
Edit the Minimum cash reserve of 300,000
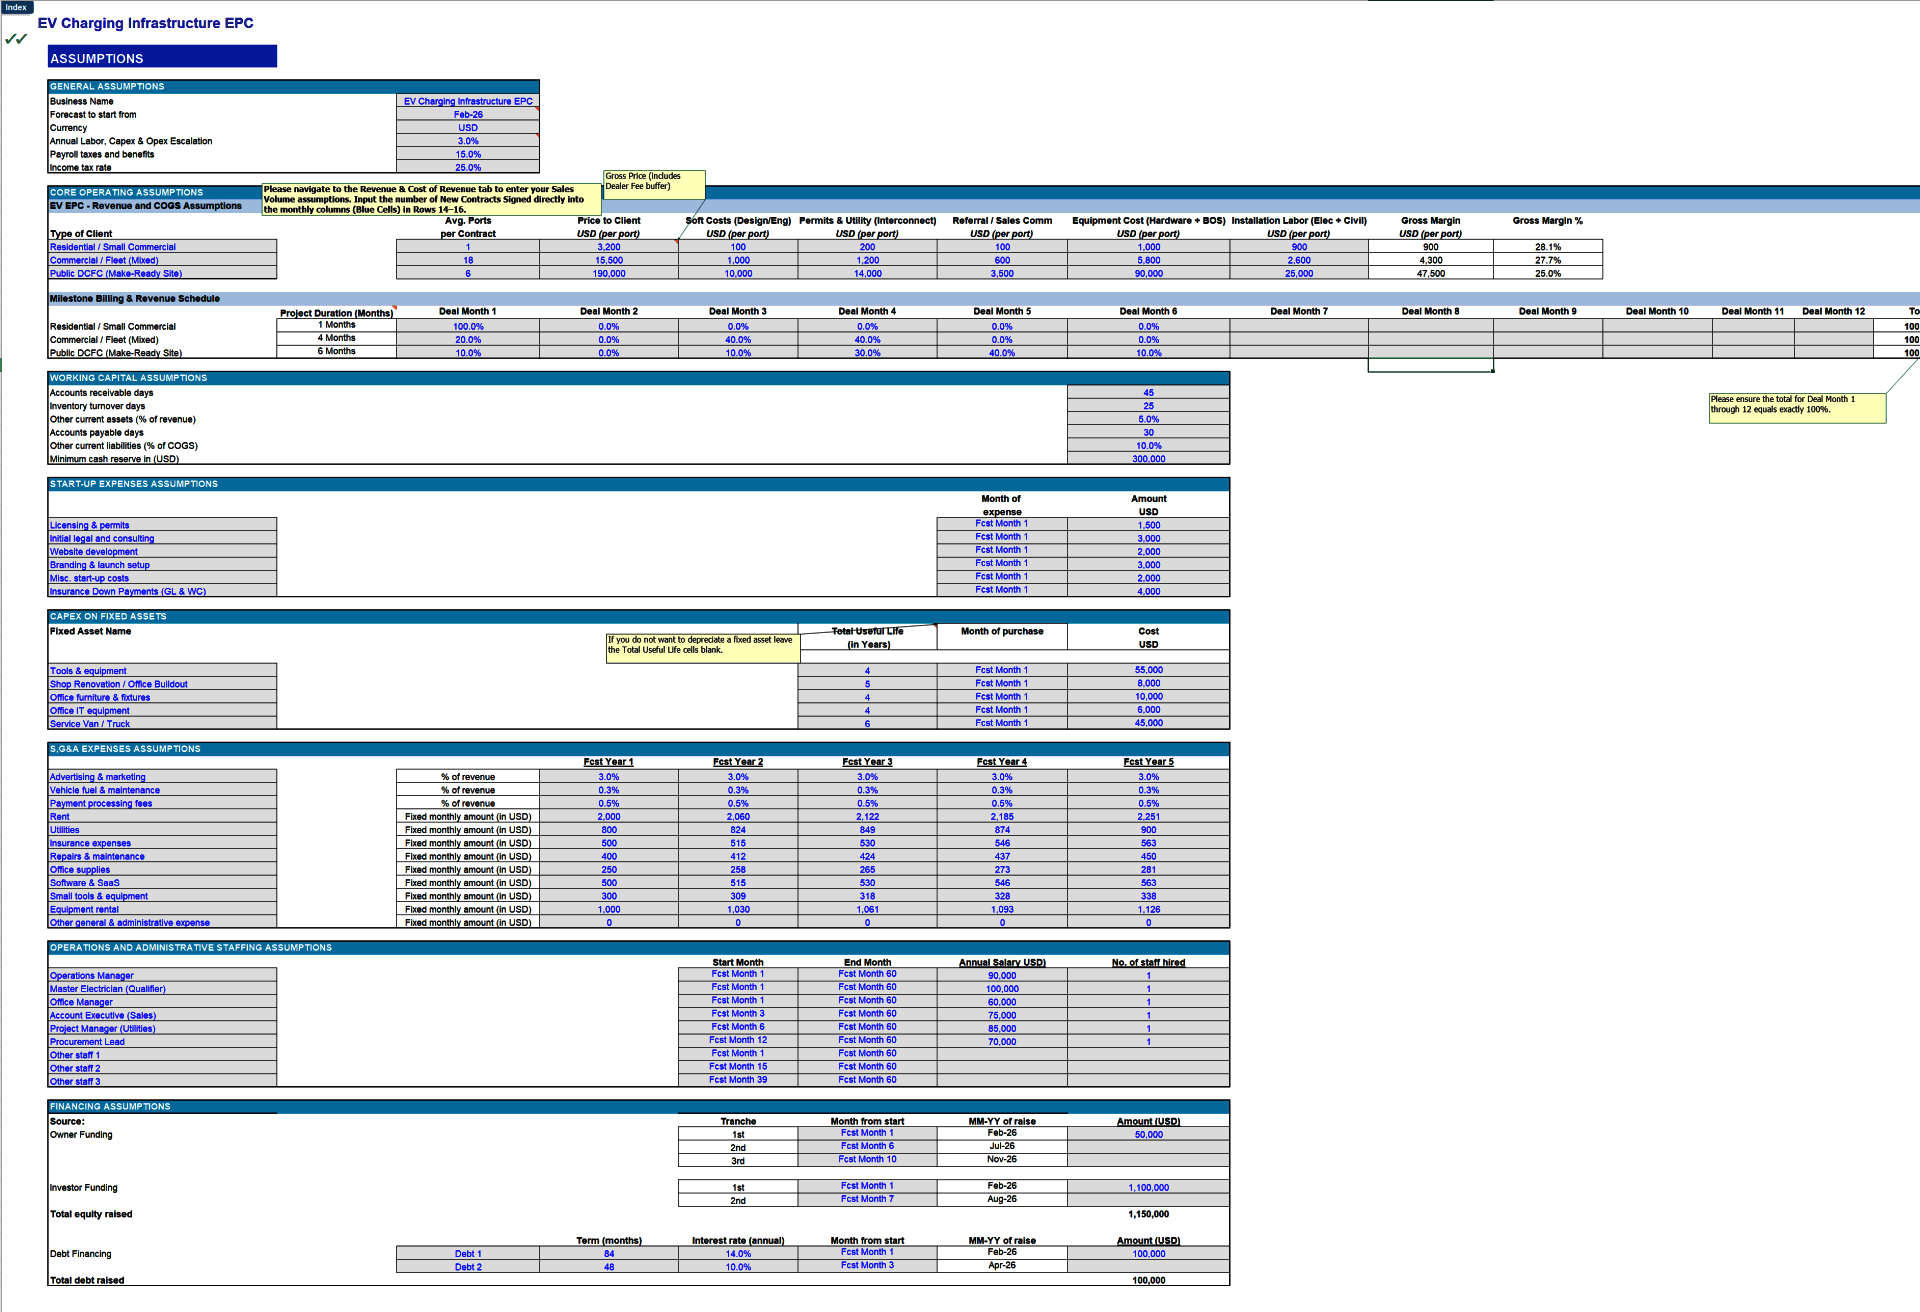click(x=1148, y=458)
